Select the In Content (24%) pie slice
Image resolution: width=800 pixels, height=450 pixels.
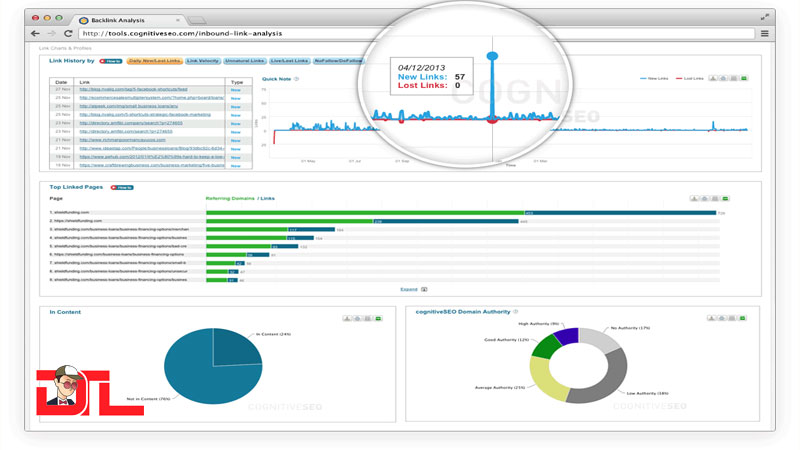point(235,348)
